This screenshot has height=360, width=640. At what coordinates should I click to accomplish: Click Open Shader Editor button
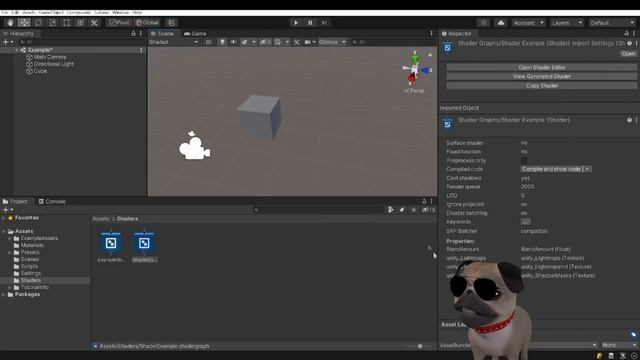(542, 67)
